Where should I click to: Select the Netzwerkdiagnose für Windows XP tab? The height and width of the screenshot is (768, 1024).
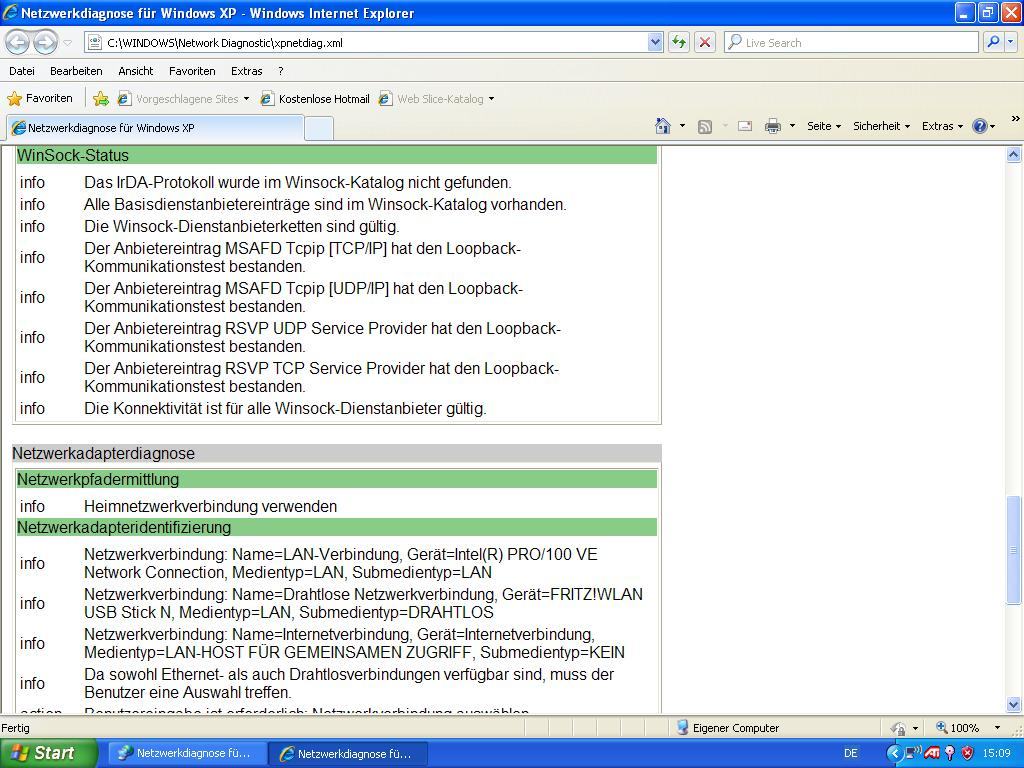pyautogui.click(x=155, y=128)
